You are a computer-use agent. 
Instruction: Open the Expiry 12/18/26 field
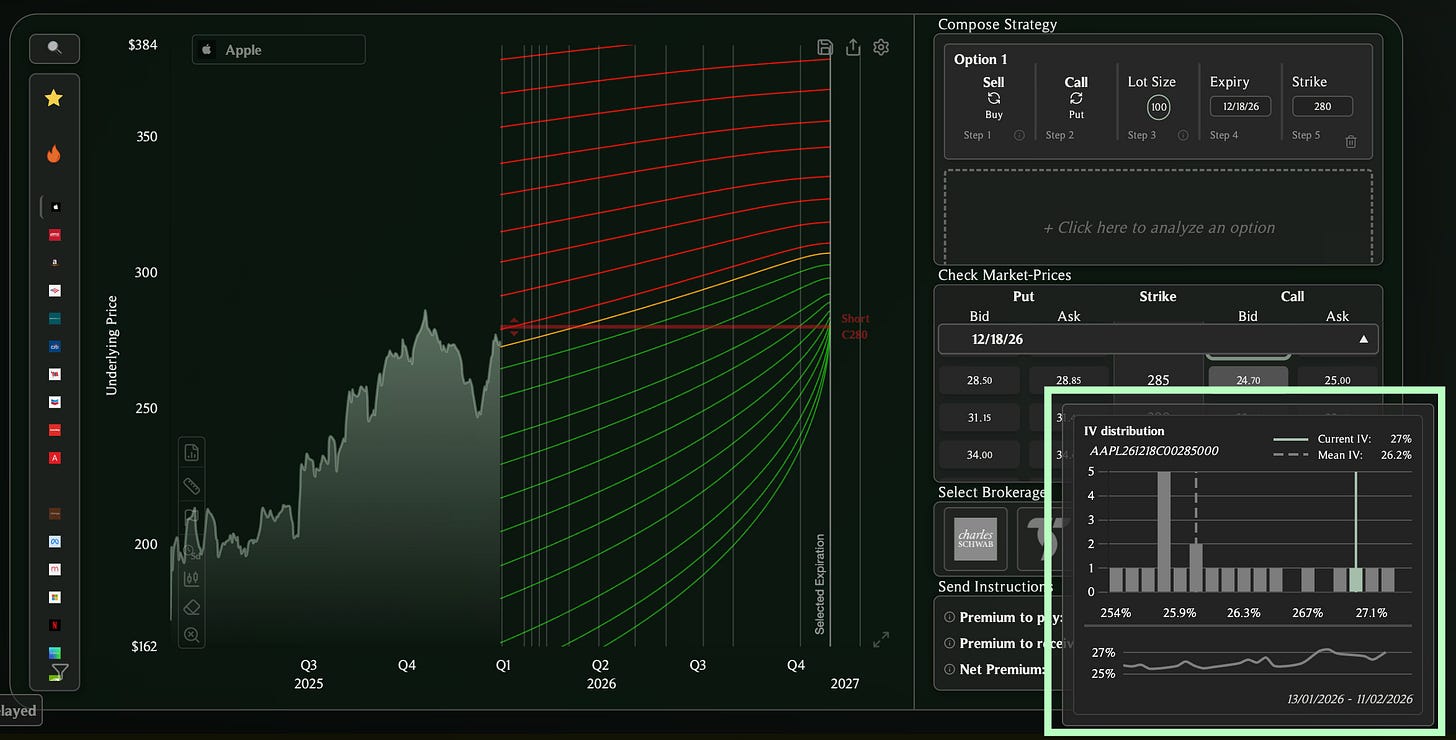point(1240,106)
